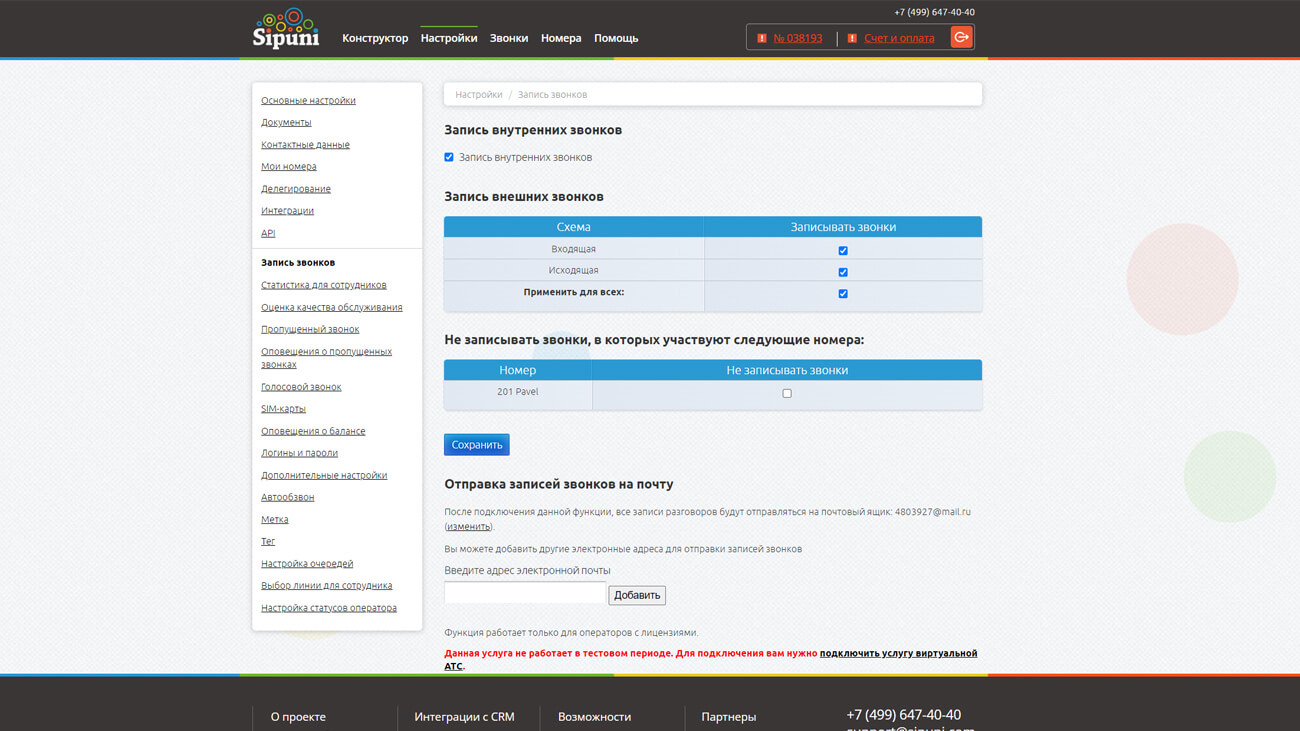This screenshot has width=1300, height=731.
Task: Click the Добавить button
Action: point(637,595)
